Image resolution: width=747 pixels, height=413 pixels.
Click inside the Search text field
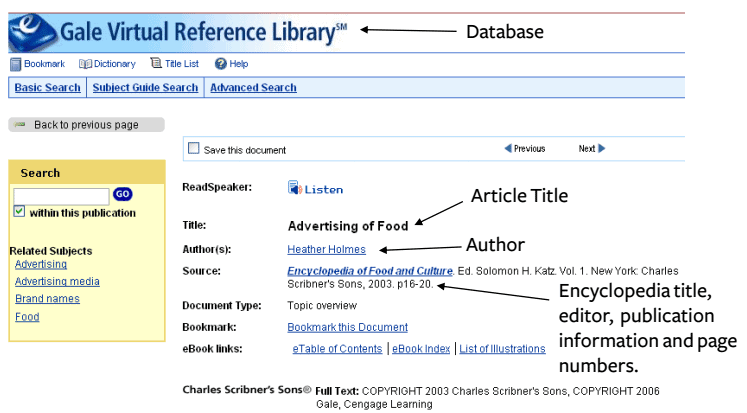point(61,196)
